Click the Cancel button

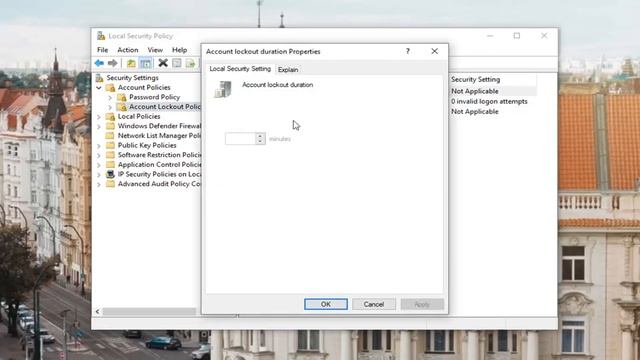[x=373, y=304]
